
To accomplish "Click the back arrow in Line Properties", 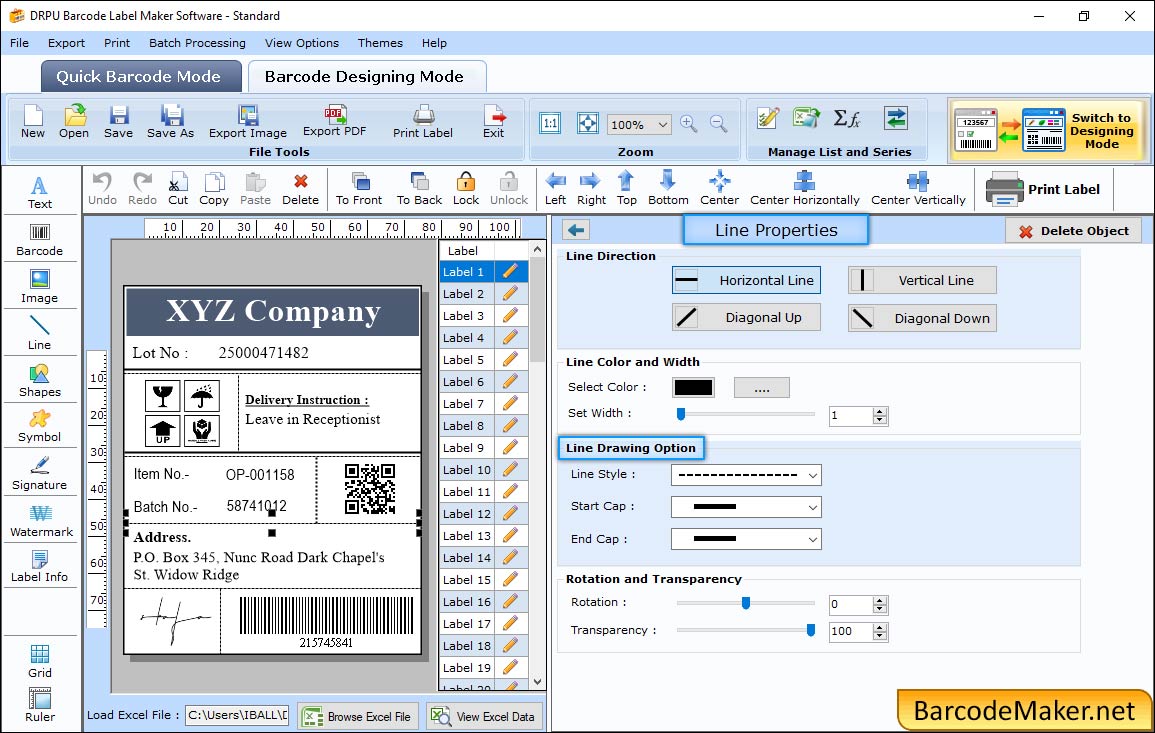I will click(x=577, y=231).
